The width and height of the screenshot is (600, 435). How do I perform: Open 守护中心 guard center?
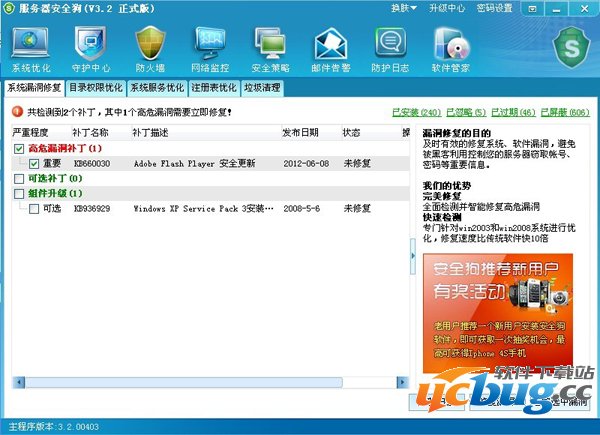tap(90, 49)
